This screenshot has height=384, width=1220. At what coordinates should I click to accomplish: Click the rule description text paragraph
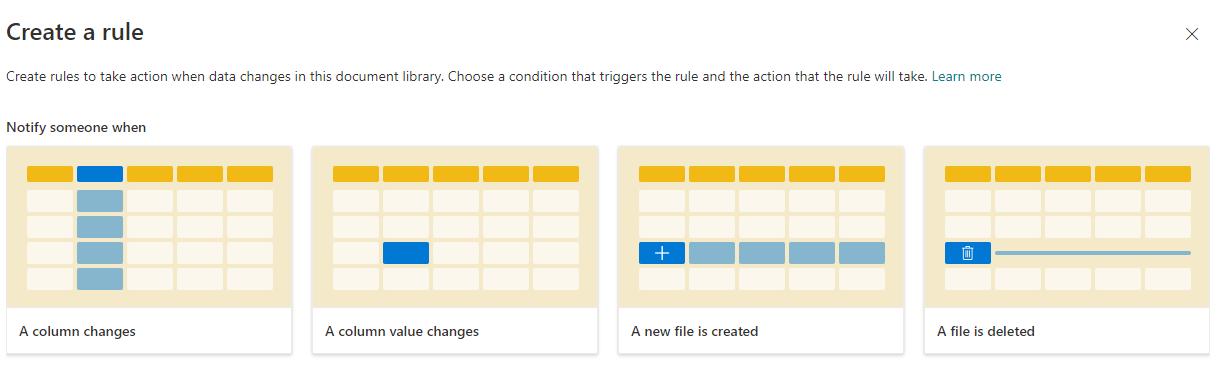[468, 76]
